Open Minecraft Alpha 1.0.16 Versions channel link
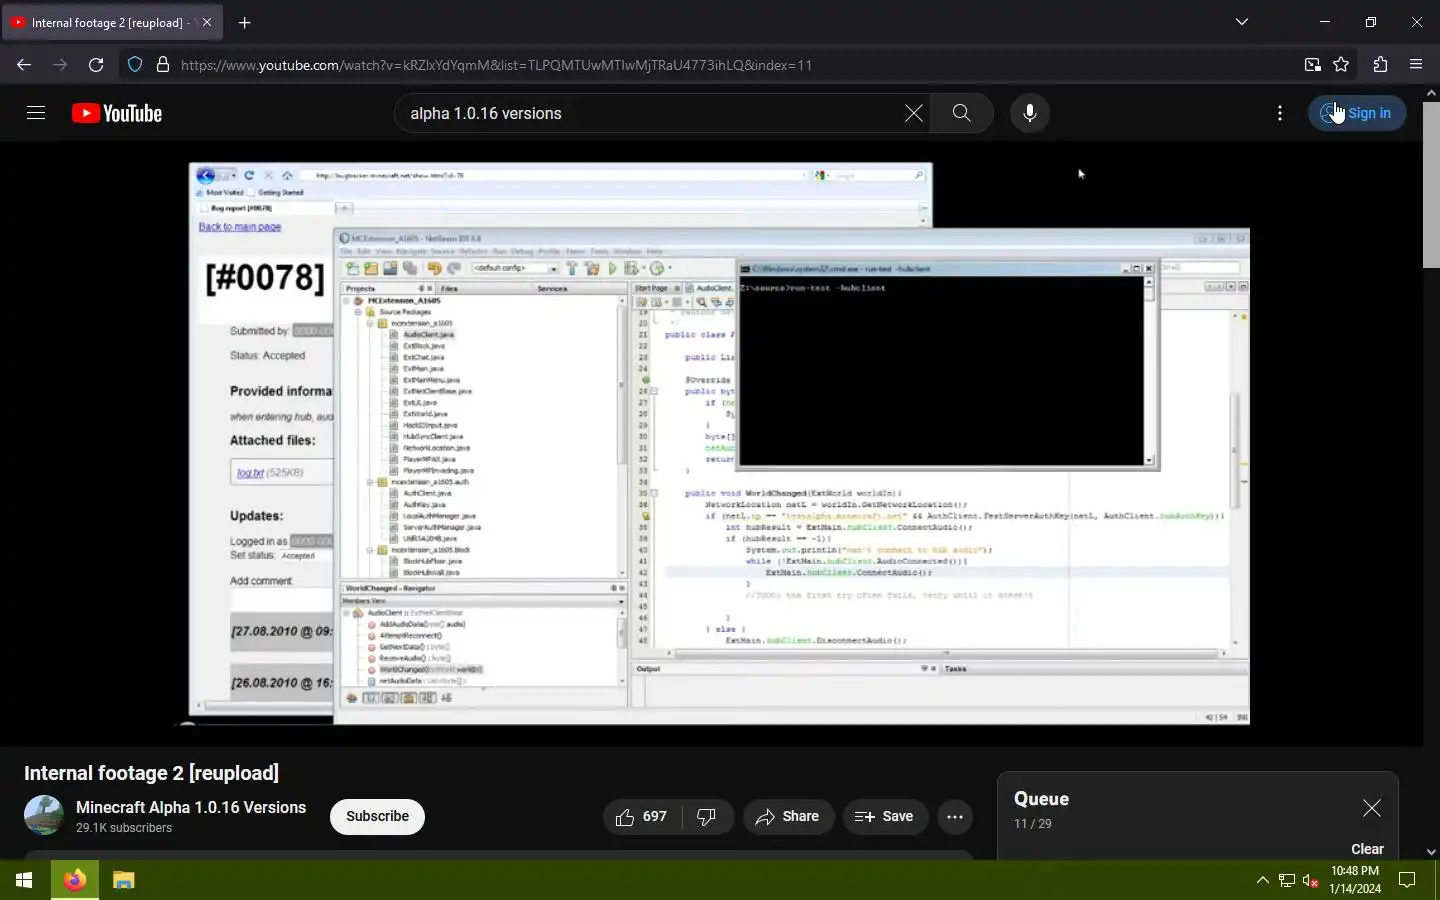Viewport: 1440px width, 900px height. pyautogui.click(x=191, y=807)
